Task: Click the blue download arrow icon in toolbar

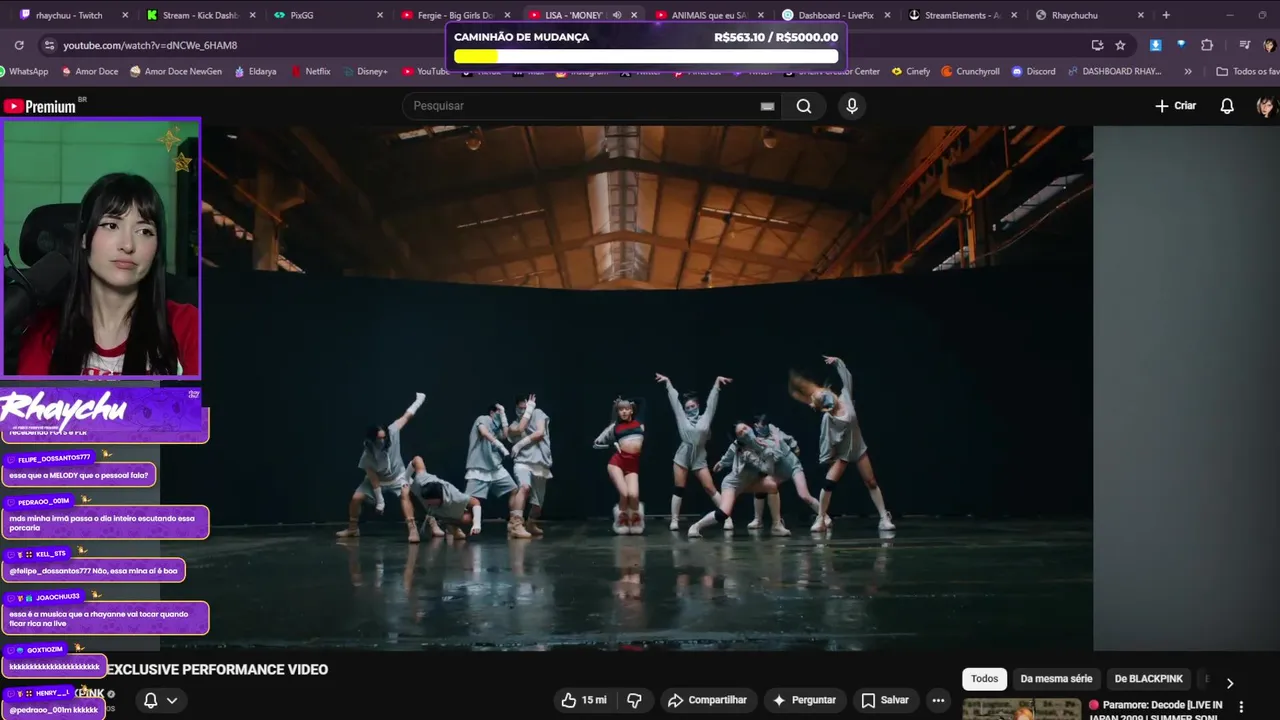Action: tap(1155, 45)
